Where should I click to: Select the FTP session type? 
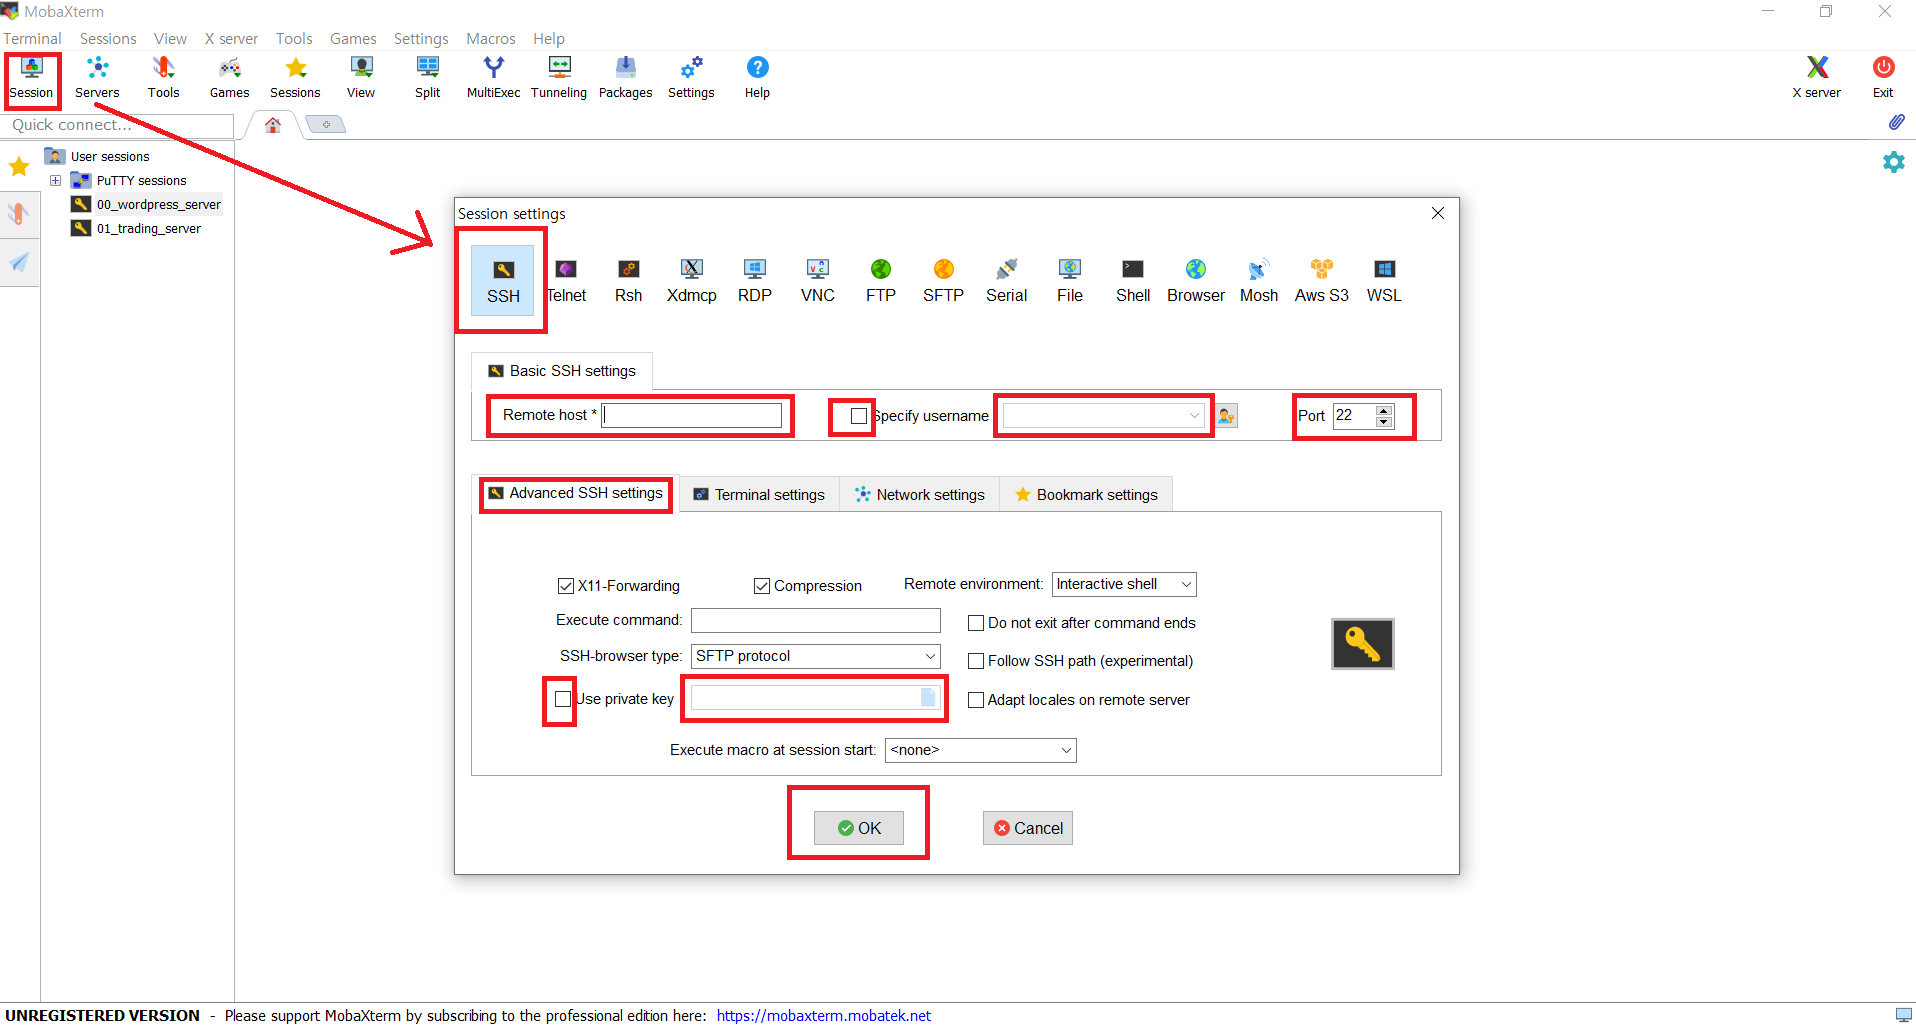tap(880, 281)
